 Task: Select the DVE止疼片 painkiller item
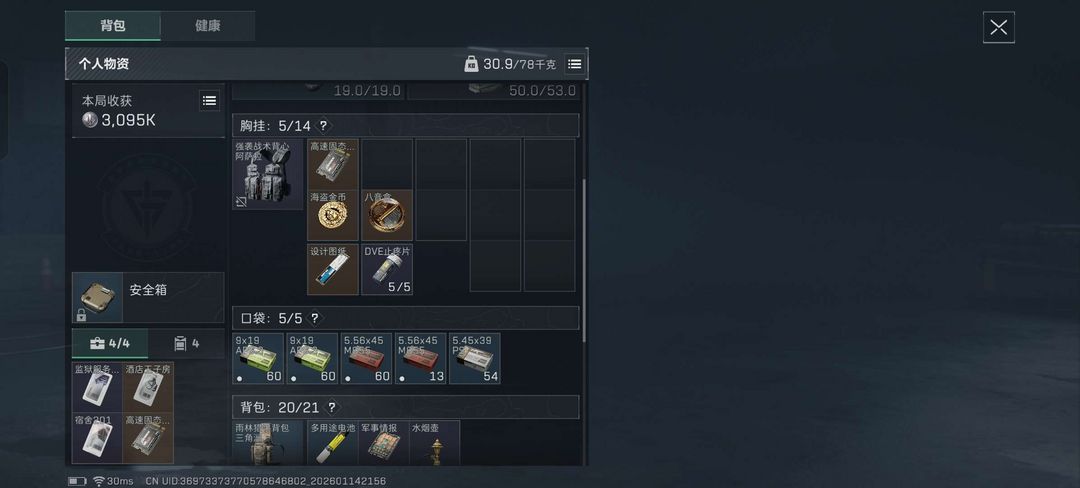387,269
